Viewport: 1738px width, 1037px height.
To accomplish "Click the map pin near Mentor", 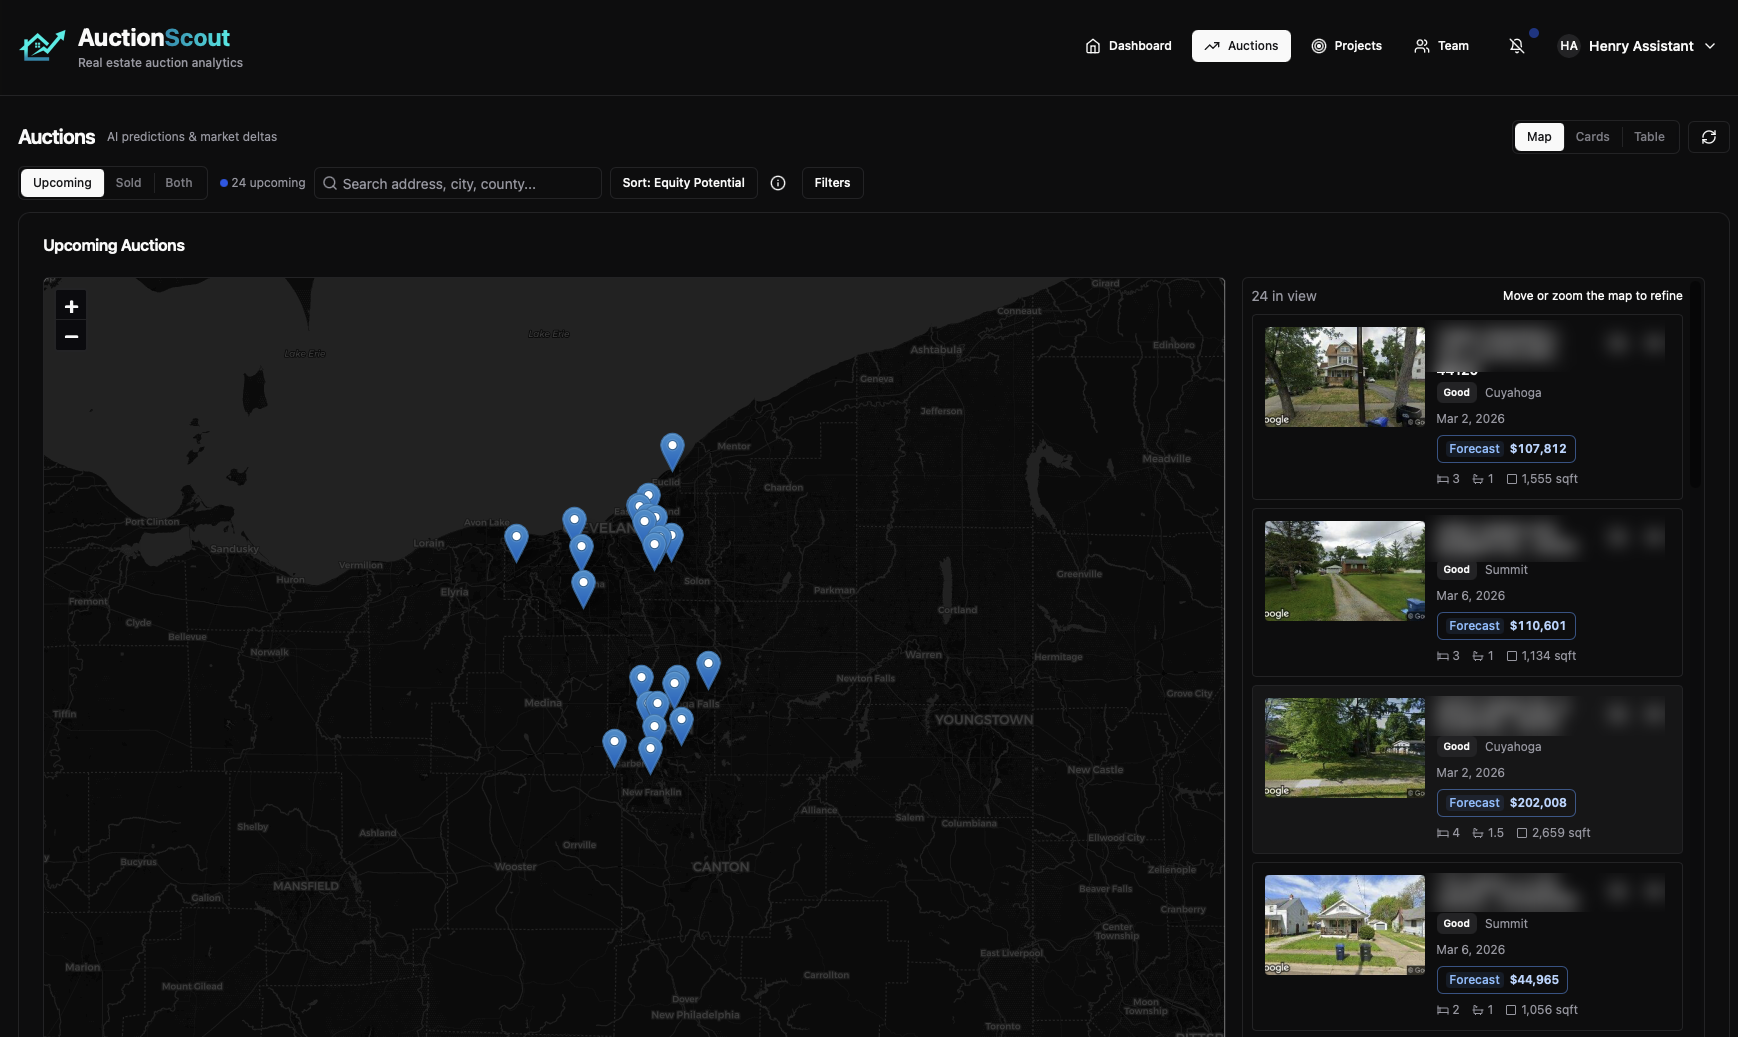I will (672, 449).
